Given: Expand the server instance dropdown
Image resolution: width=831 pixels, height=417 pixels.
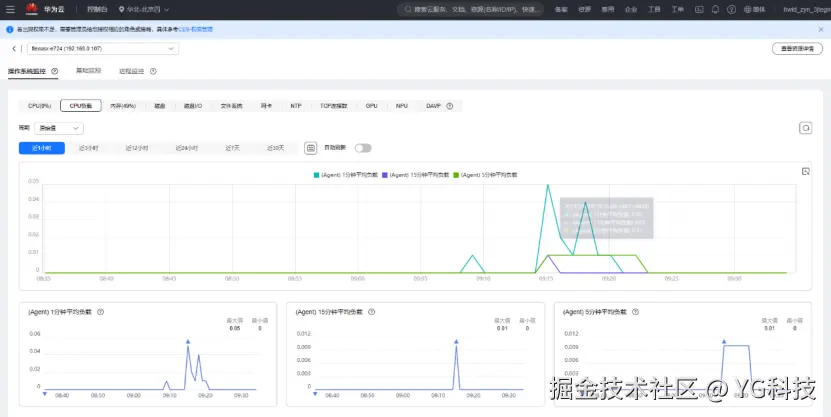Looking at the screenshot, I should (103, 49).
